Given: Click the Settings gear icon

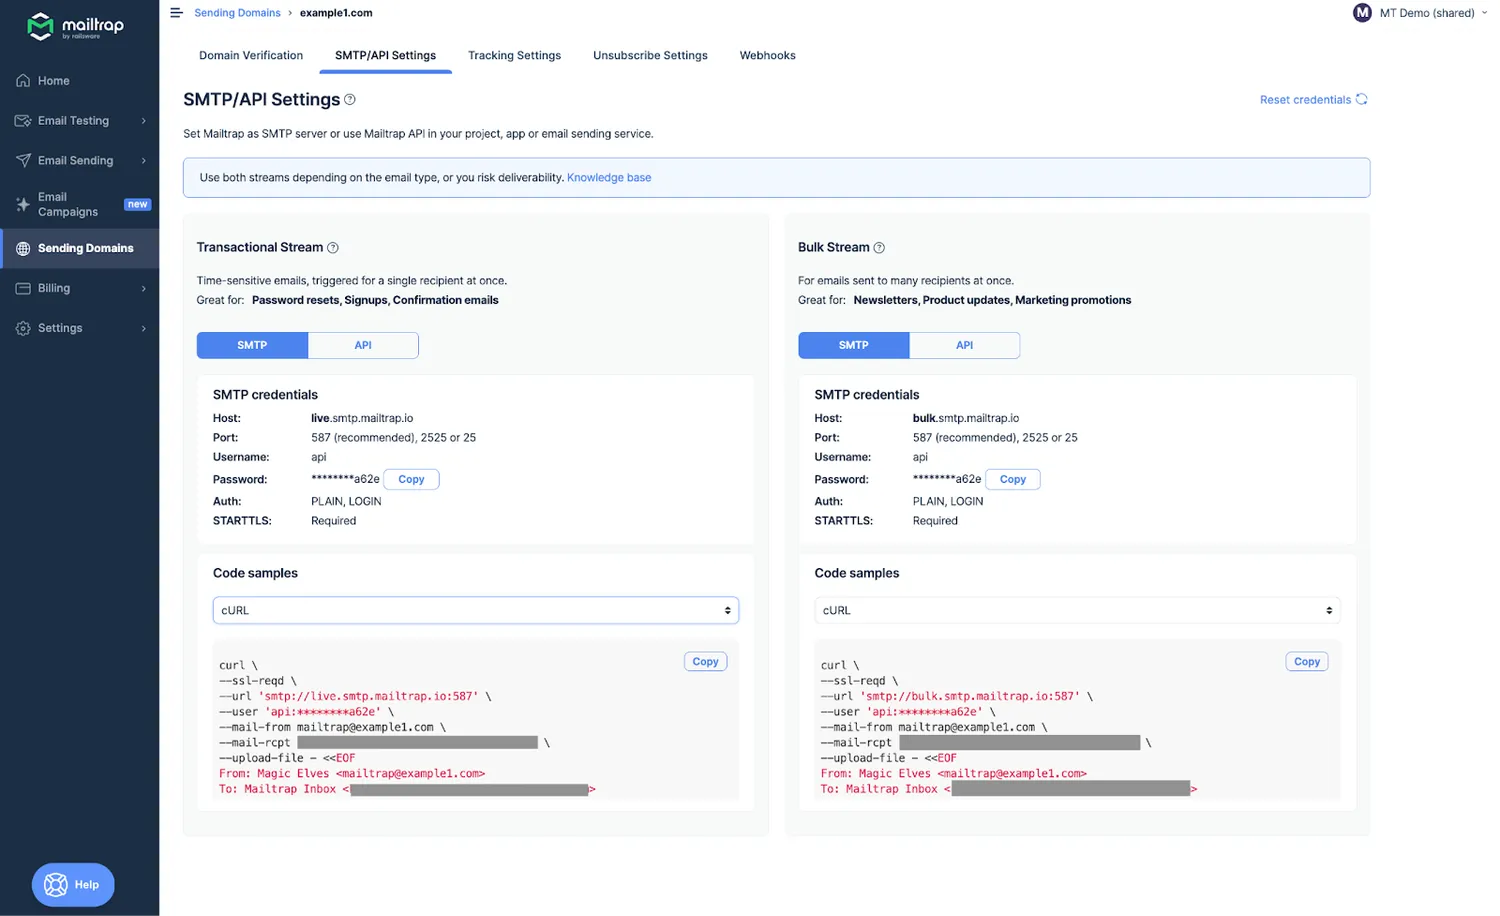Looking at the screenshot, I should 23,329.
